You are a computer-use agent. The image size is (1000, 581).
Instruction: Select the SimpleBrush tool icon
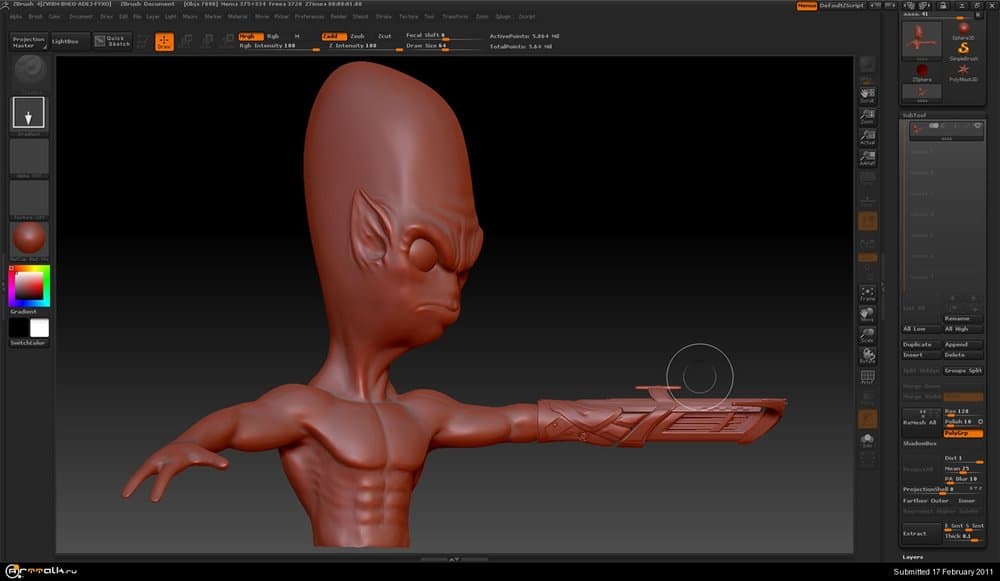962,50
